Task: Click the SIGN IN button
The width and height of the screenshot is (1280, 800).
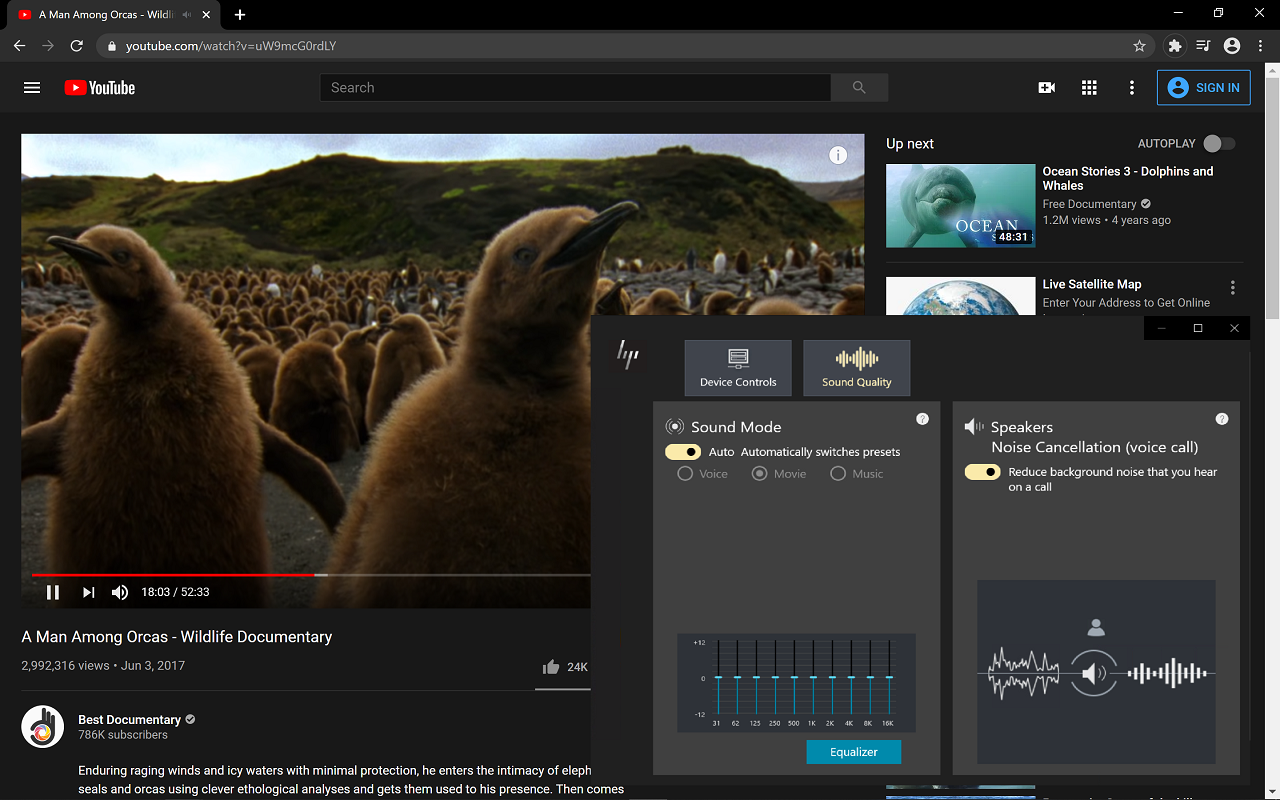Action: (x=1203, y=87)
